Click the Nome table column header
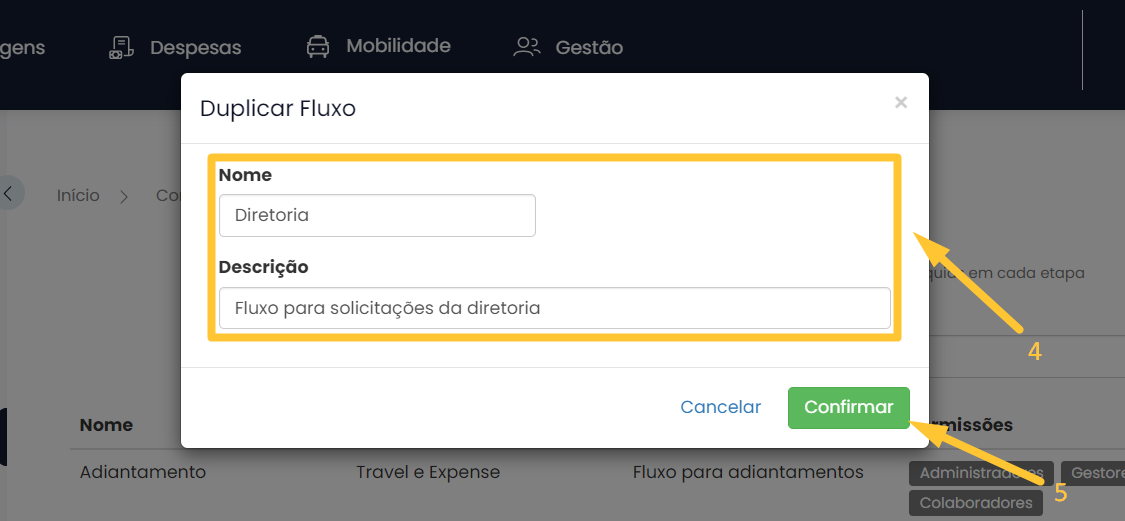1125x521 pixels. coord(107,425)
